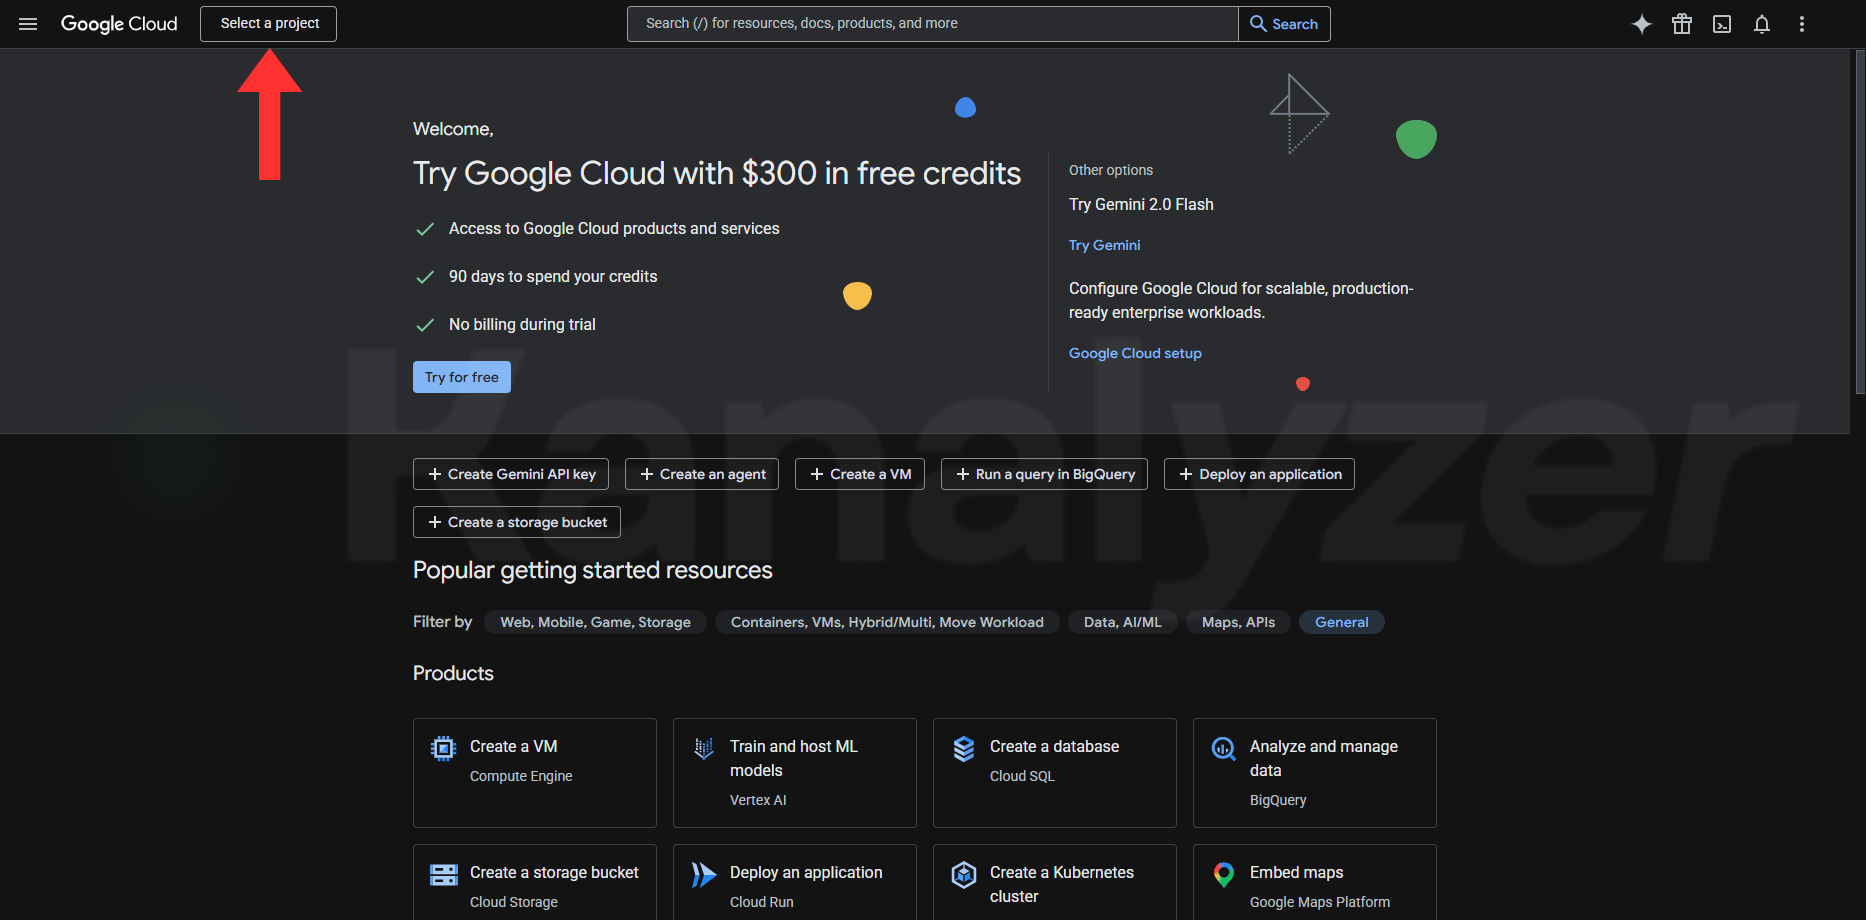The width and height of the screenshot is (1866, 920).
Task: Click the Cloud Run arrows icon
Action: point(704,875)
